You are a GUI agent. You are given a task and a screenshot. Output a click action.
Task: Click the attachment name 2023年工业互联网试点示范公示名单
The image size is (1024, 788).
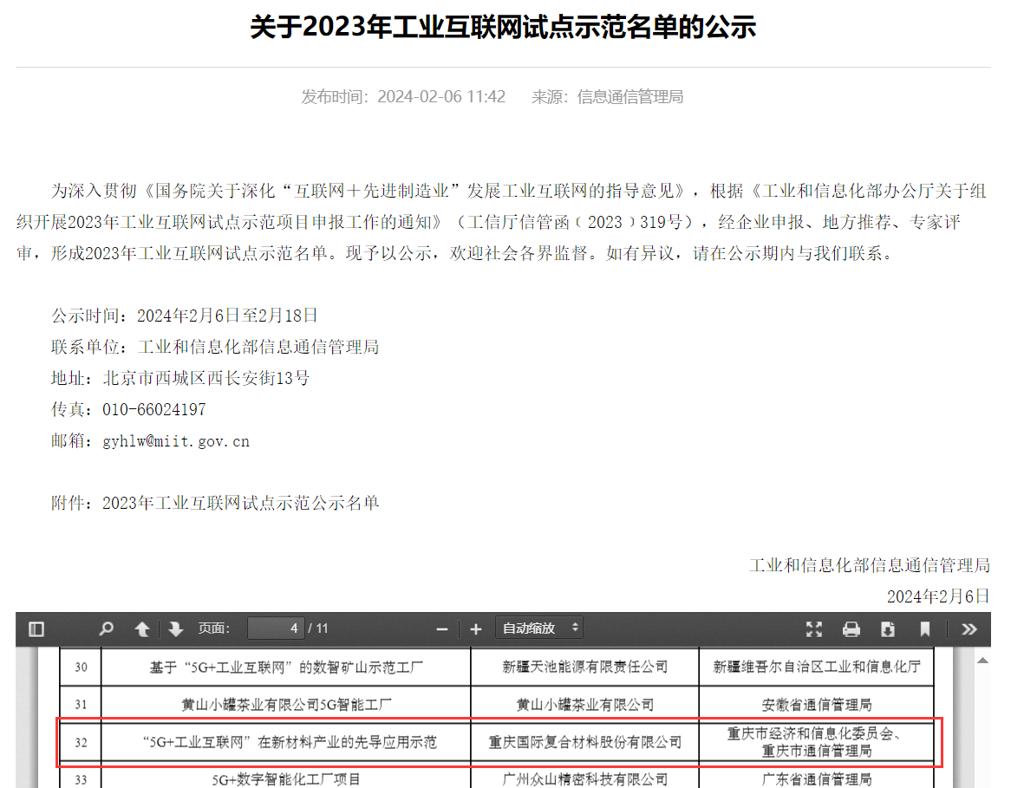(240, 503)
